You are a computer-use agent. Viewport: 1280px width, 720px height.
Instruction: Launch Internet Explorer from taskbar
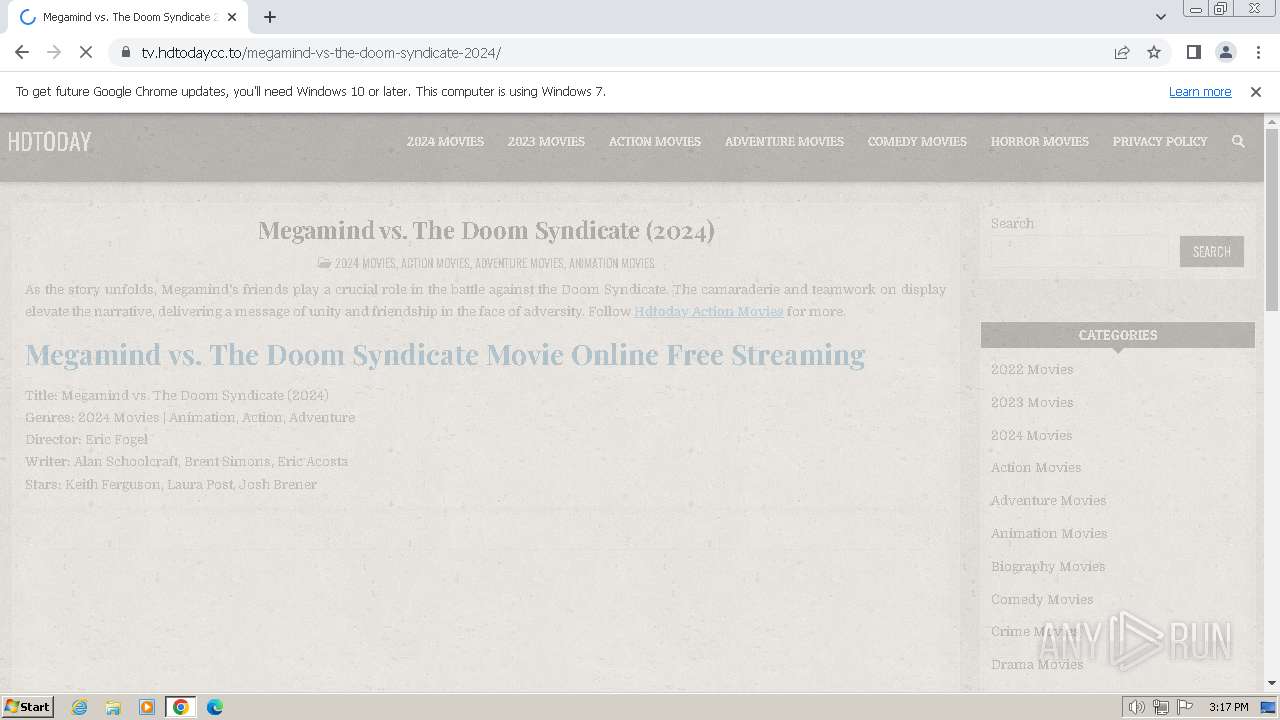pos(80,707)
